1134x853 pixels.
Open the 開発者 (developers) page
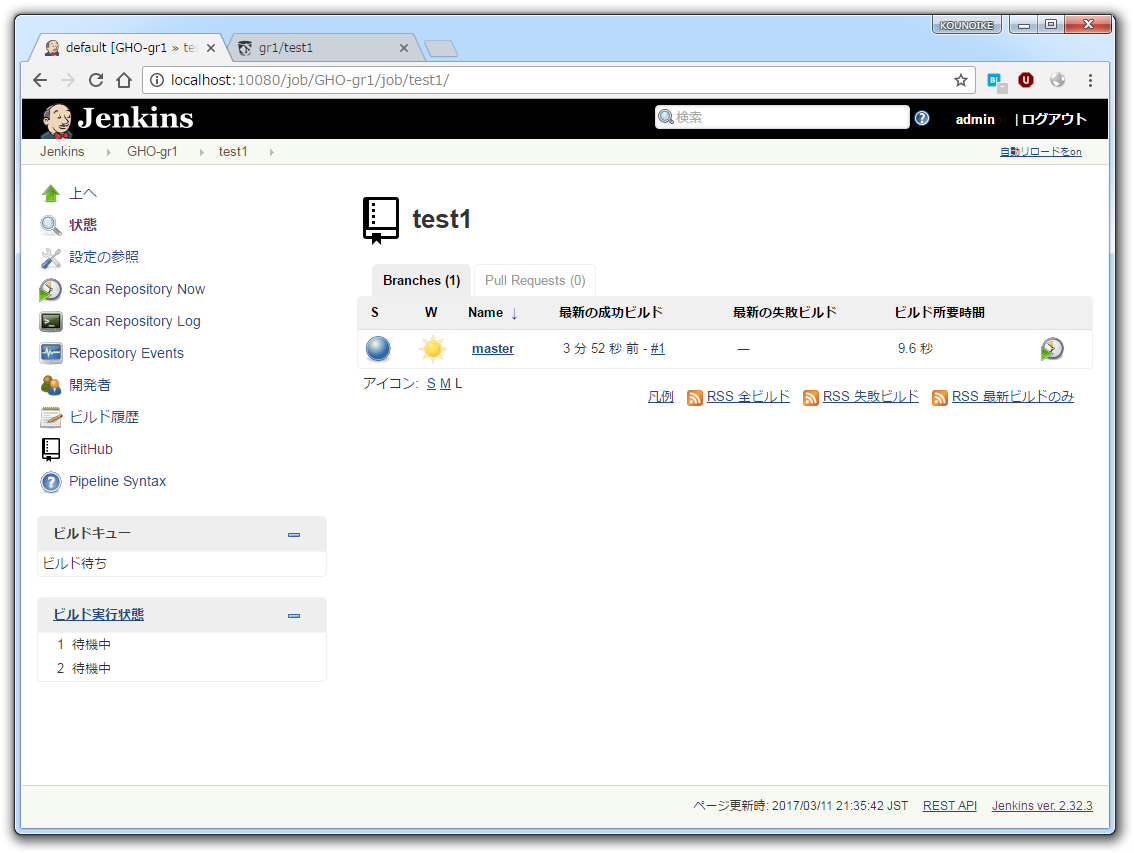tap(88, 385)
